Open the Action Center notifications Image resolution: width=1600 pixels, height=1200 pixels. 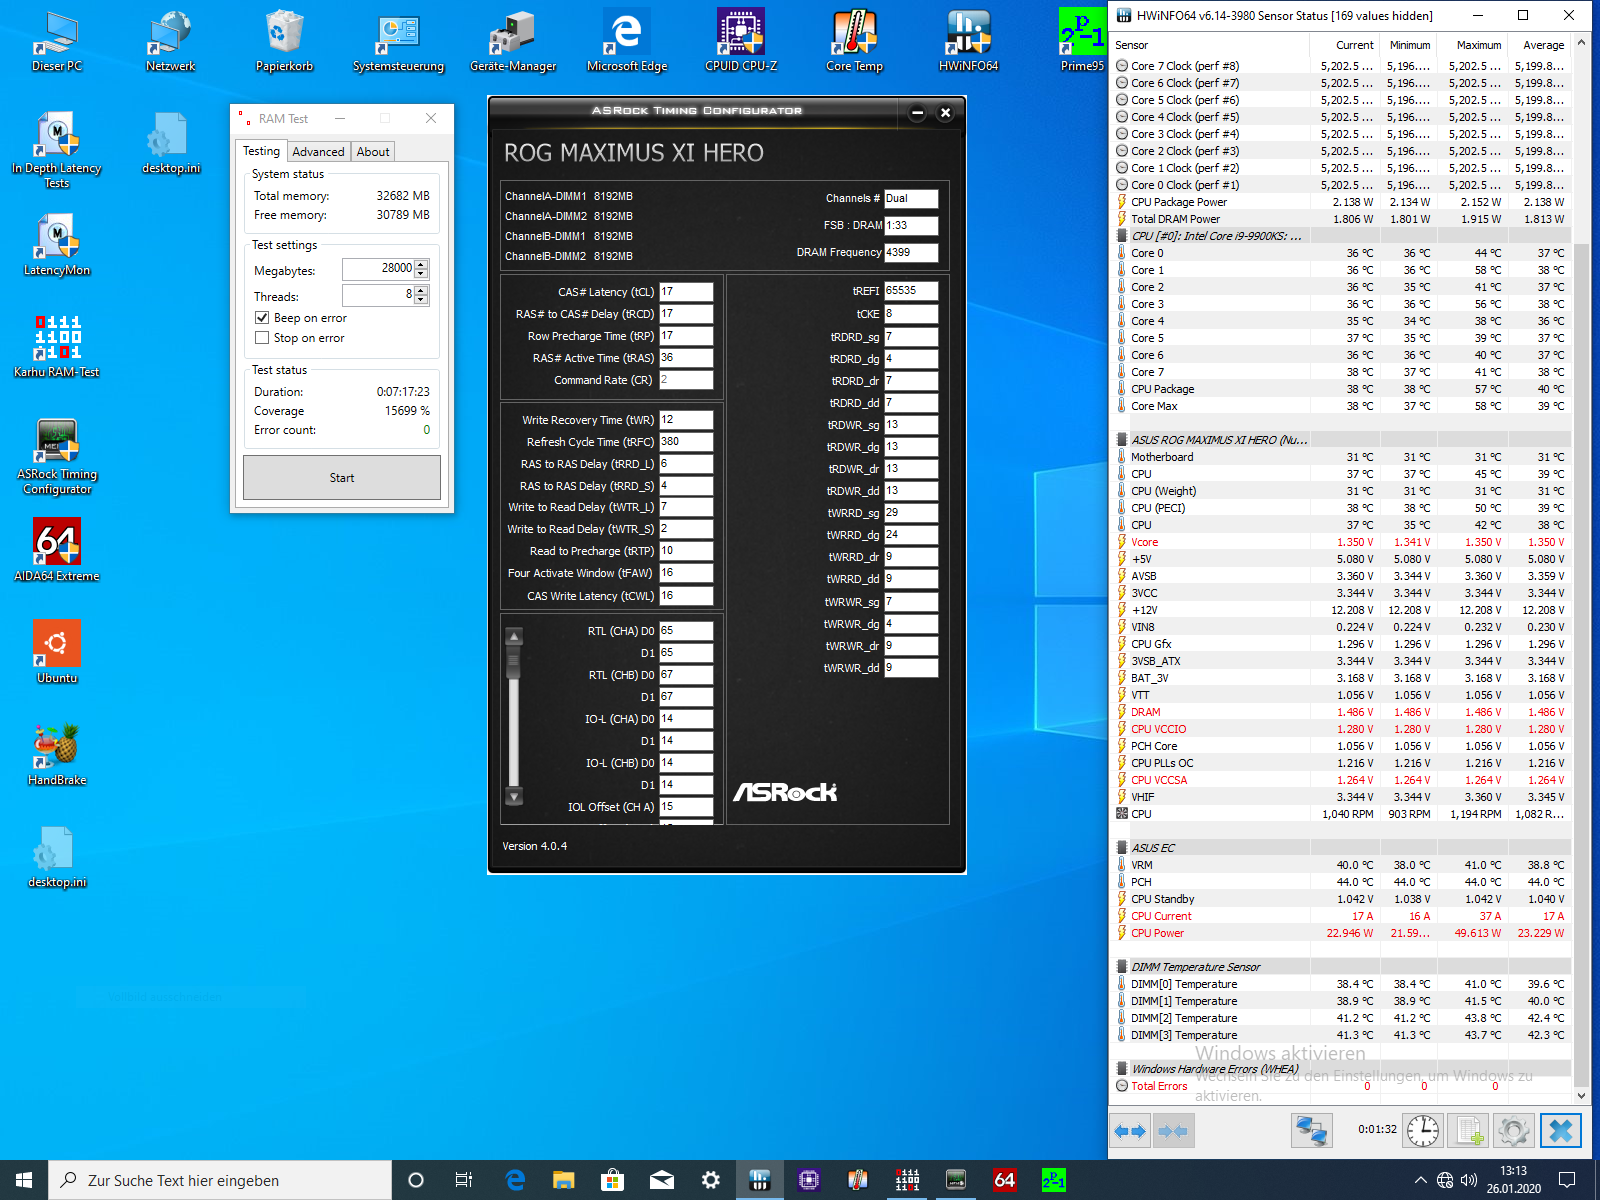pyautogui.click(x=1567, y=1180)
